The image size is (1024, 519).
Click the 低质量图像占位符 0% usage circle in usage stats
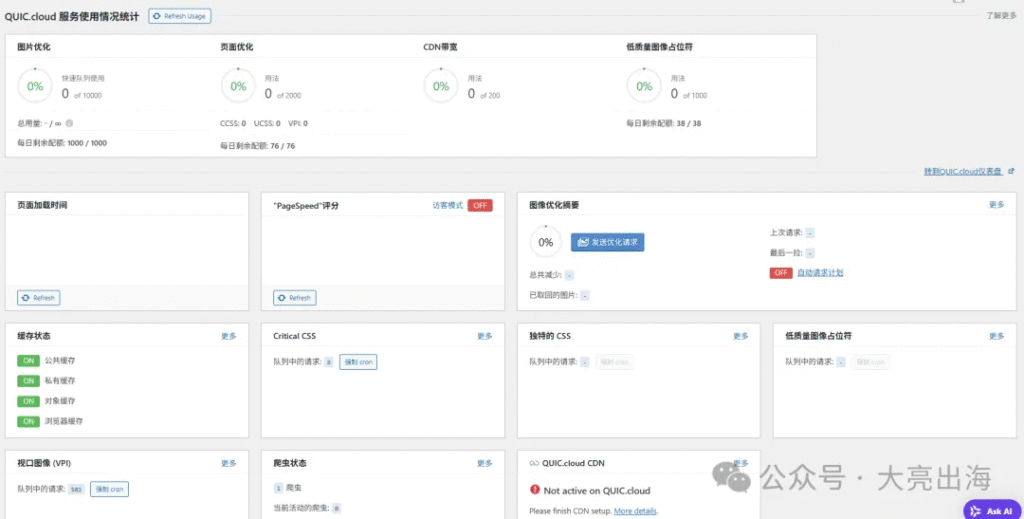pos(644,86)
